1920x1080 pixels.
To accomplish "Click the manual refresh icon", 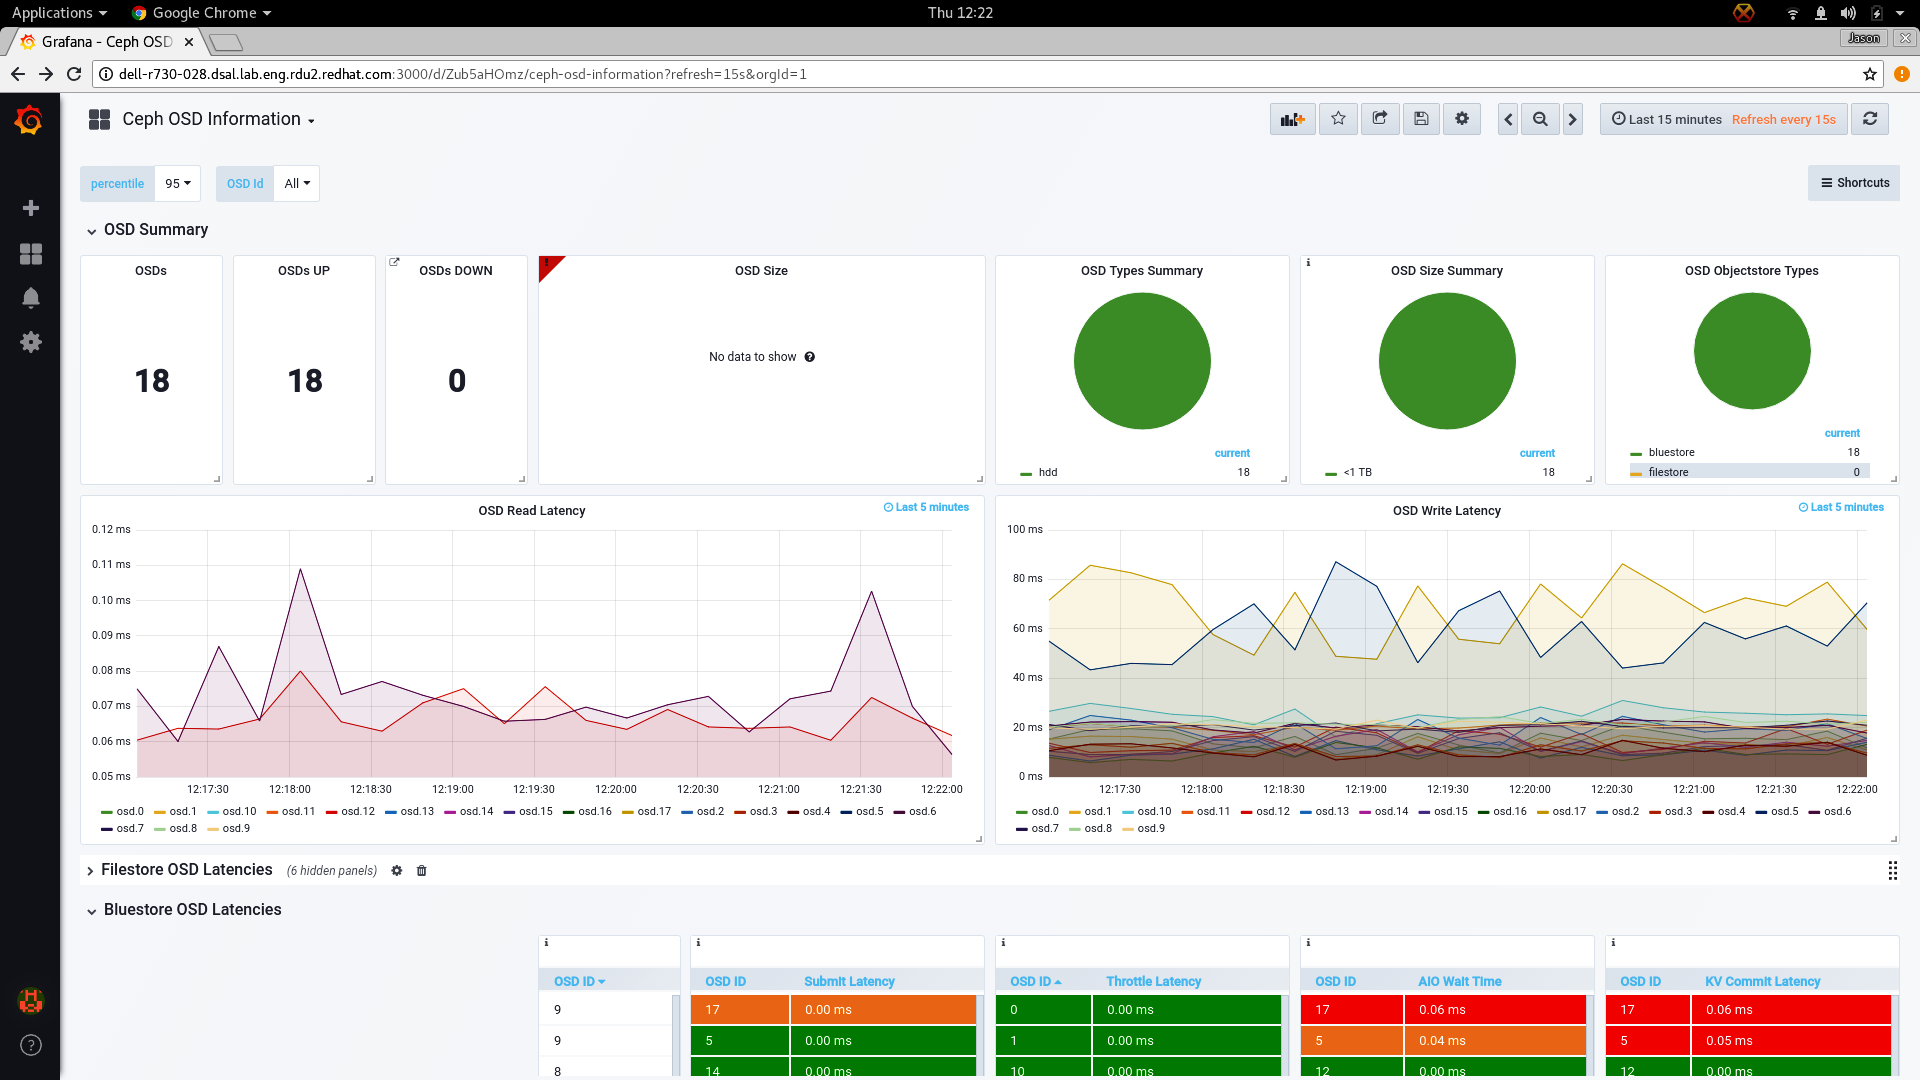I will [x=1870, y=119].
